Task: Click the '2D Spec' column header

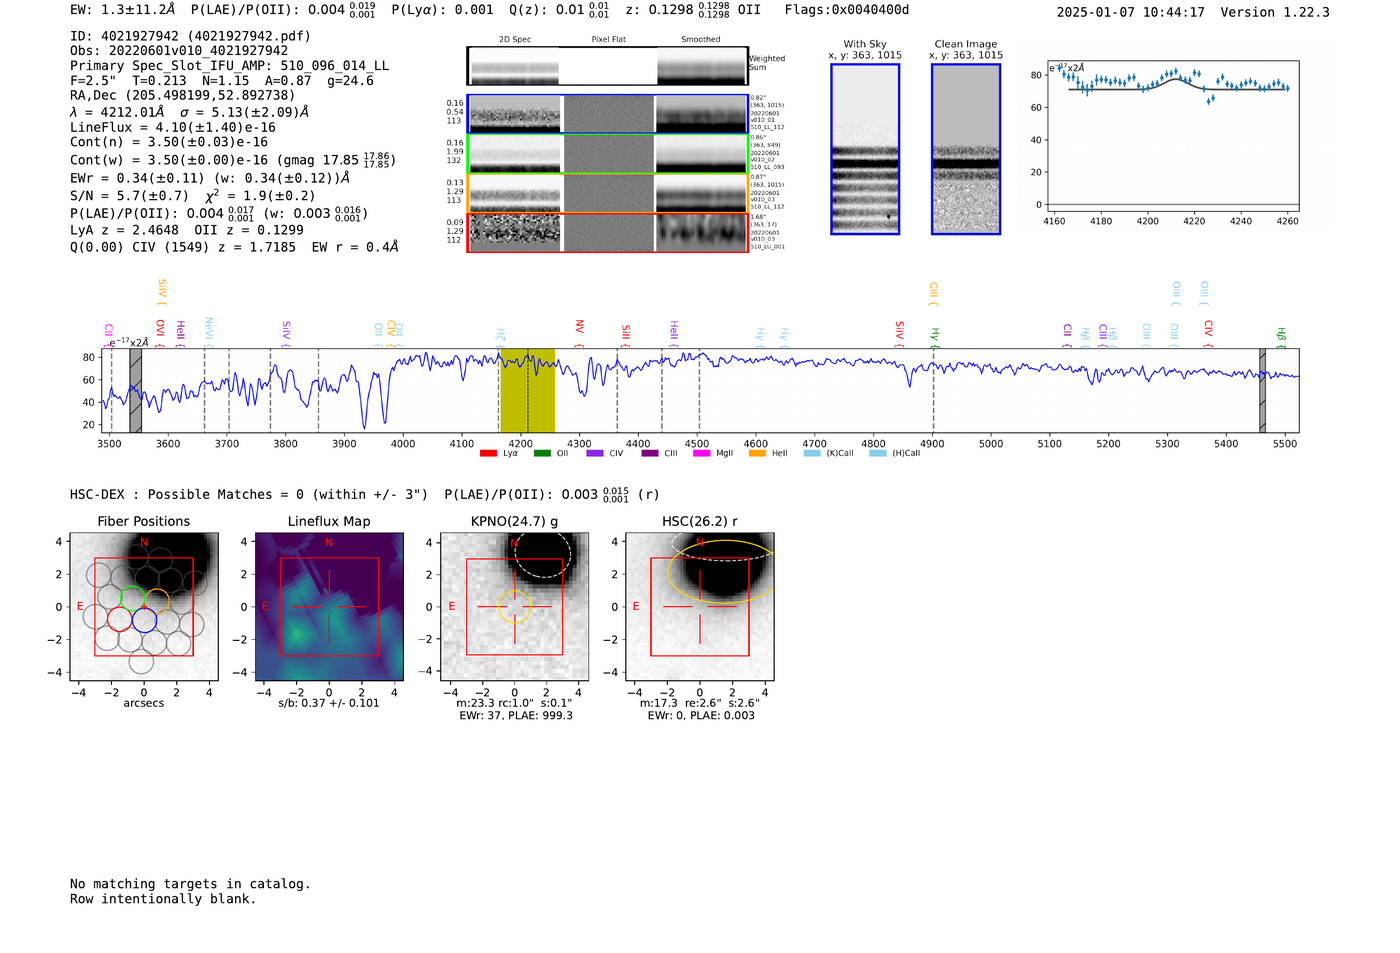Action: pyautogui.click(x=515, y=40)
